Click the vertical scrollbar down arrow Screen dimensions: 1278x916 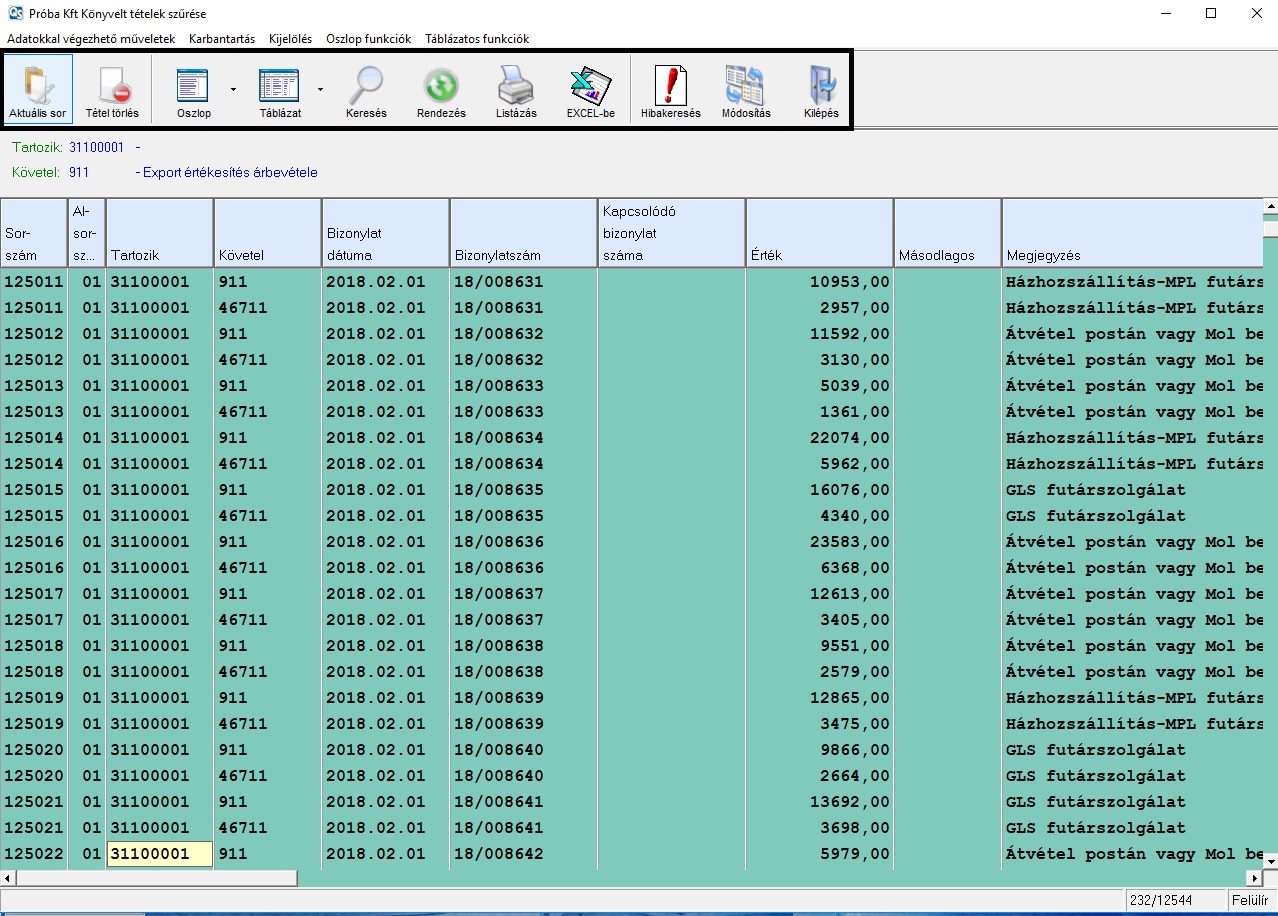pos(1270,860)
